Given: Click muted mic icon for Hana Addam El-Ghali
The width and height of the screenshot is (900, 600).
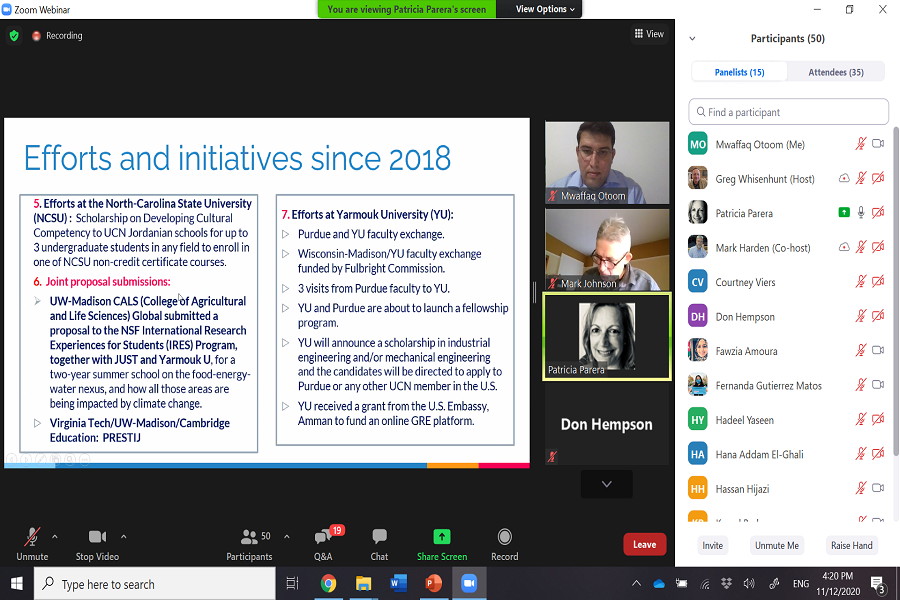Looking at the screenshot, I should [860, 454].
